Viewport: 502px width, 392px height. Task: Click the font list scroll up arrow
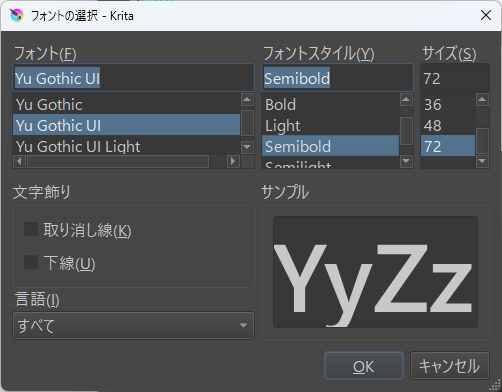247,99
